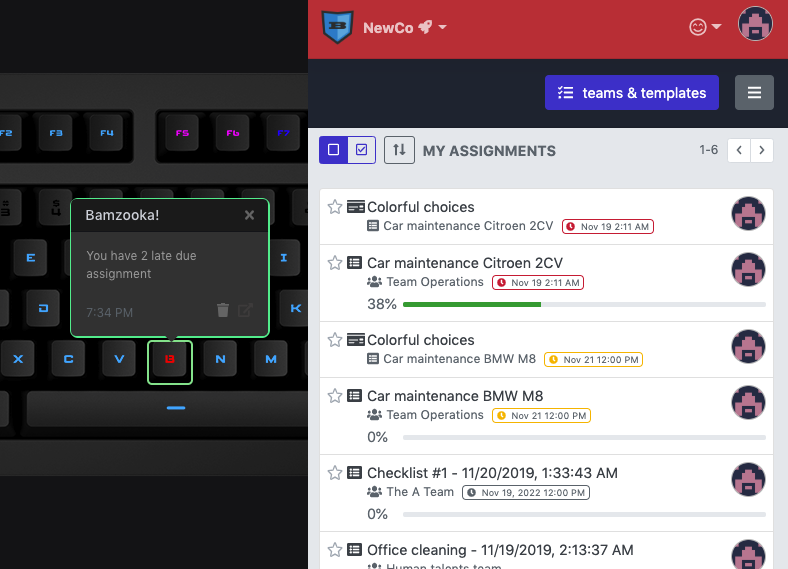
Task: Open the hamburger menu button
Action: [x=754, y=92]
